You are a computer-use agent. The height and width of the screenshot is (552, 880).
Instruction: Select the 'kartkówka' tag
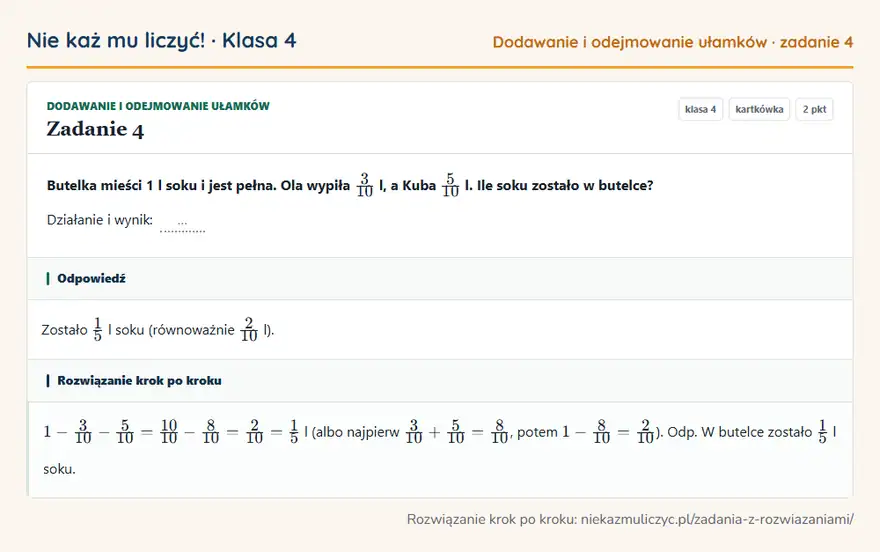(759, 109)
